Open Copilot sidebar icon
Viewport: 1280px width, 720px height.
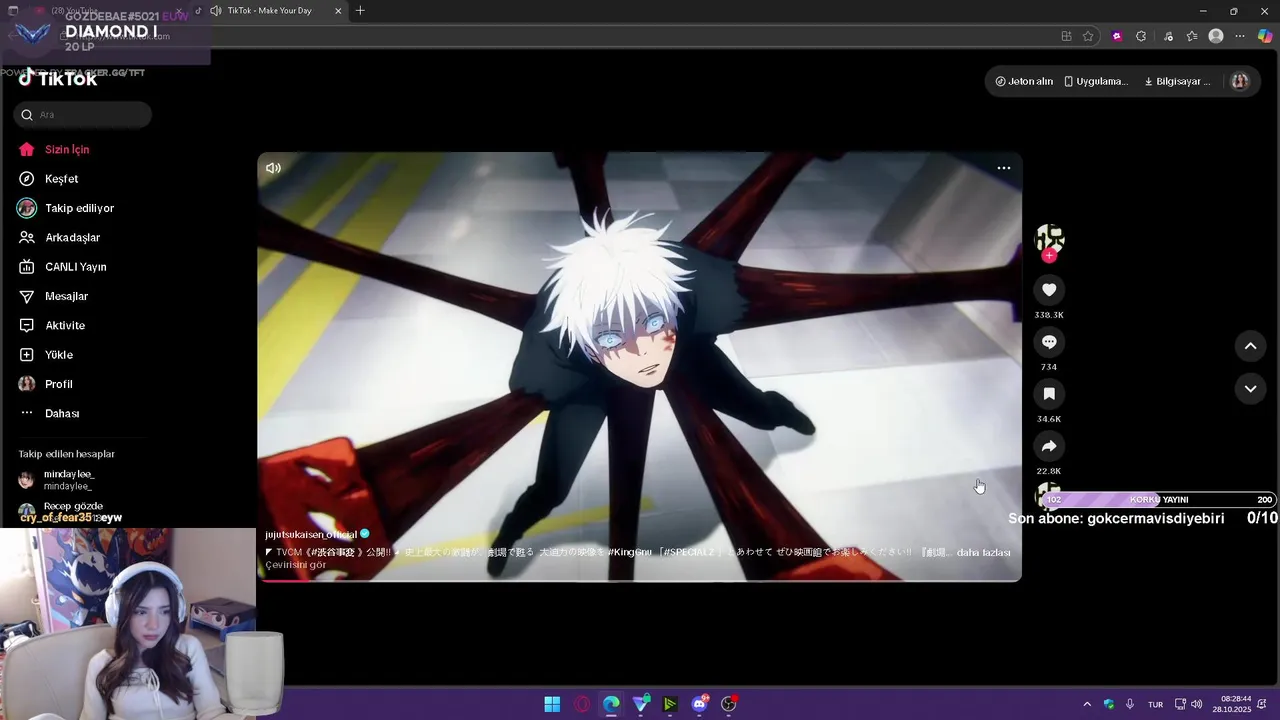tap(1265, 36)
